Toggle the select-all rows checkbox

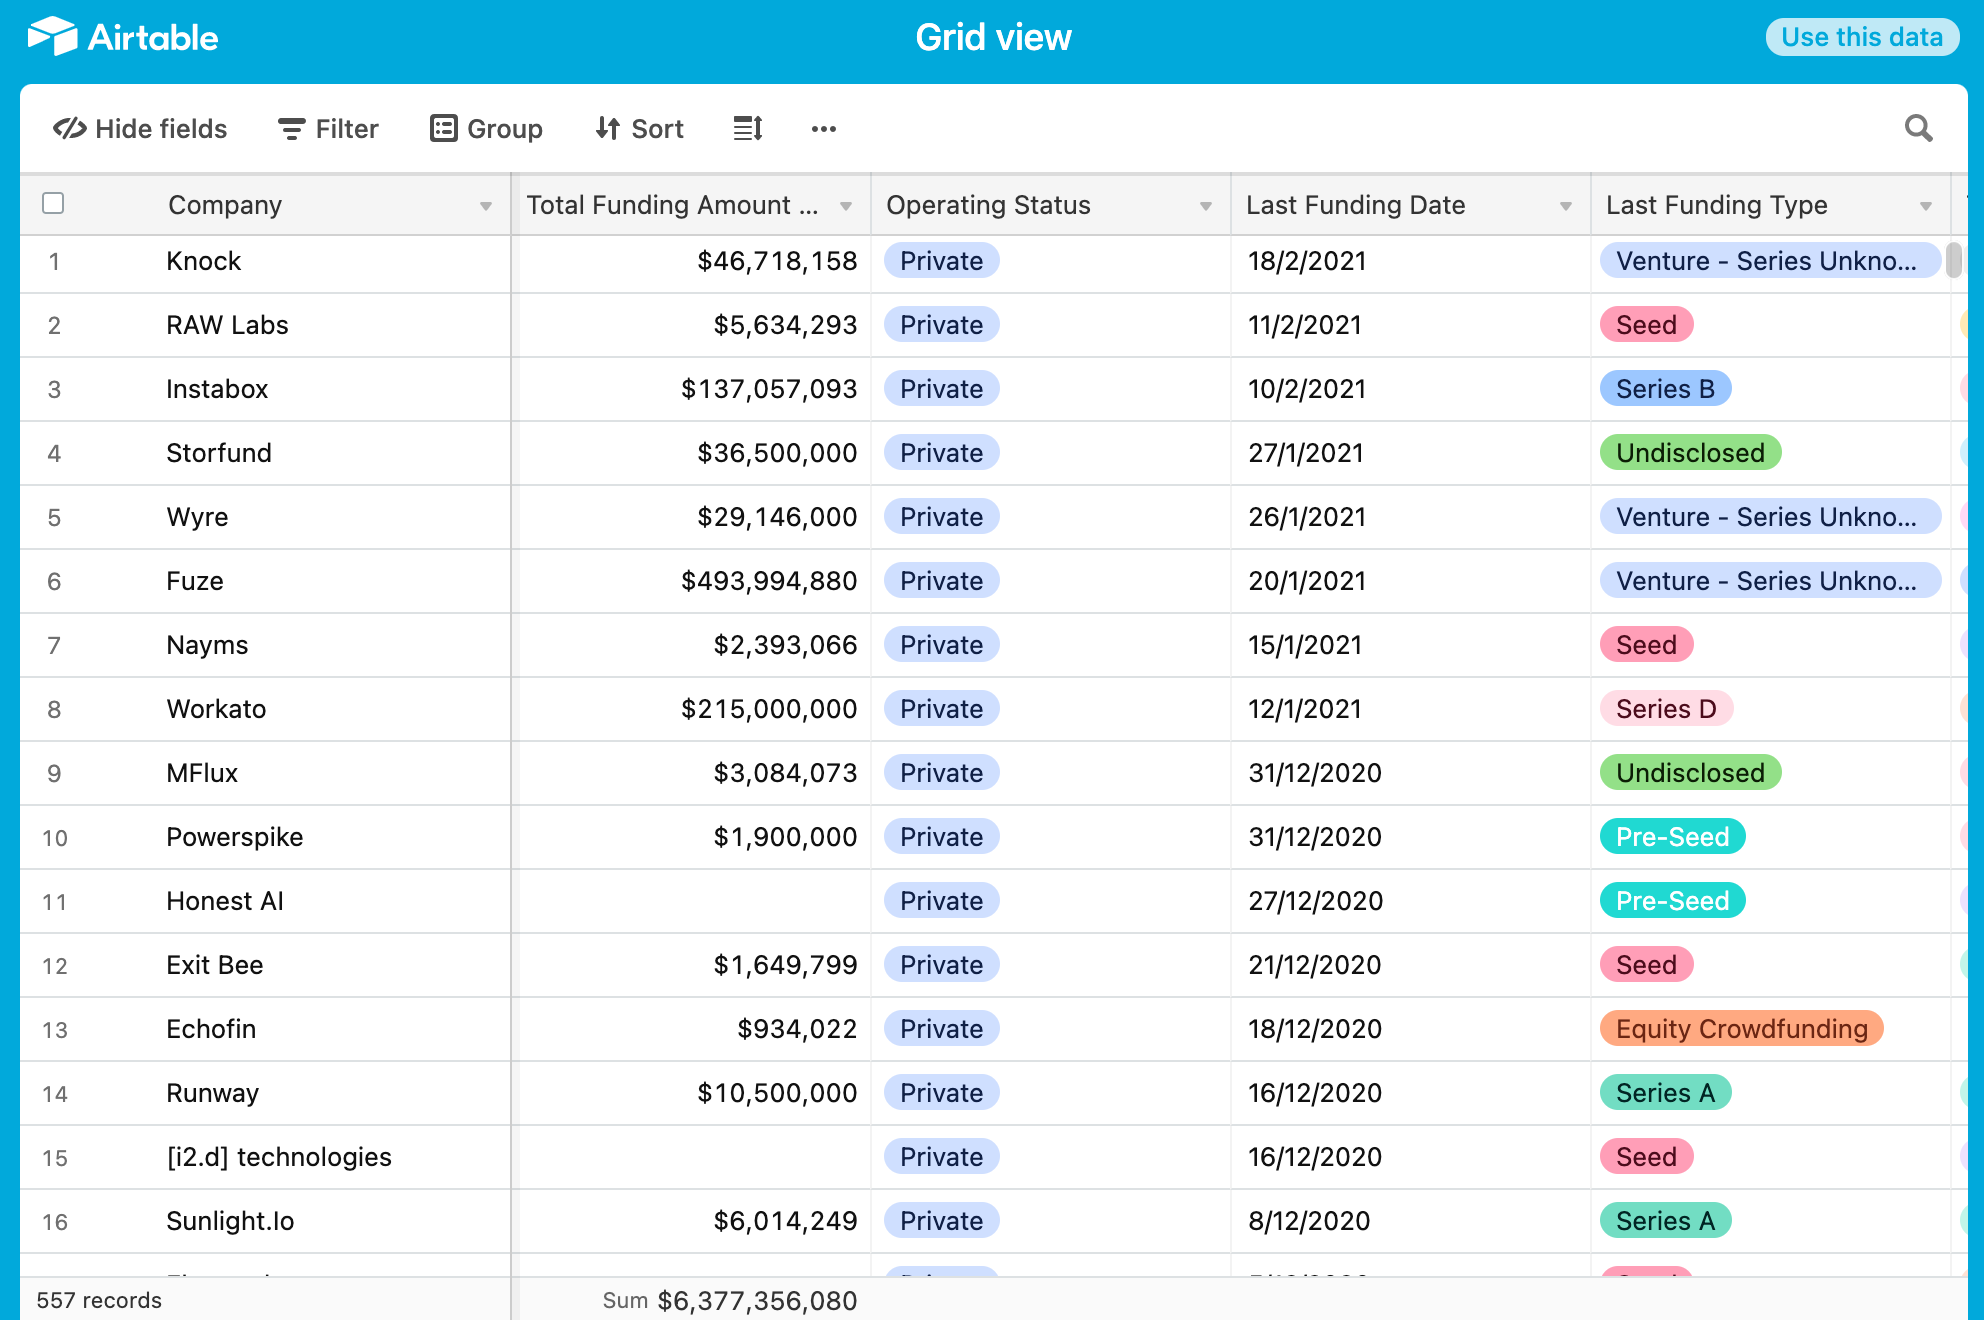pos(54,203)
